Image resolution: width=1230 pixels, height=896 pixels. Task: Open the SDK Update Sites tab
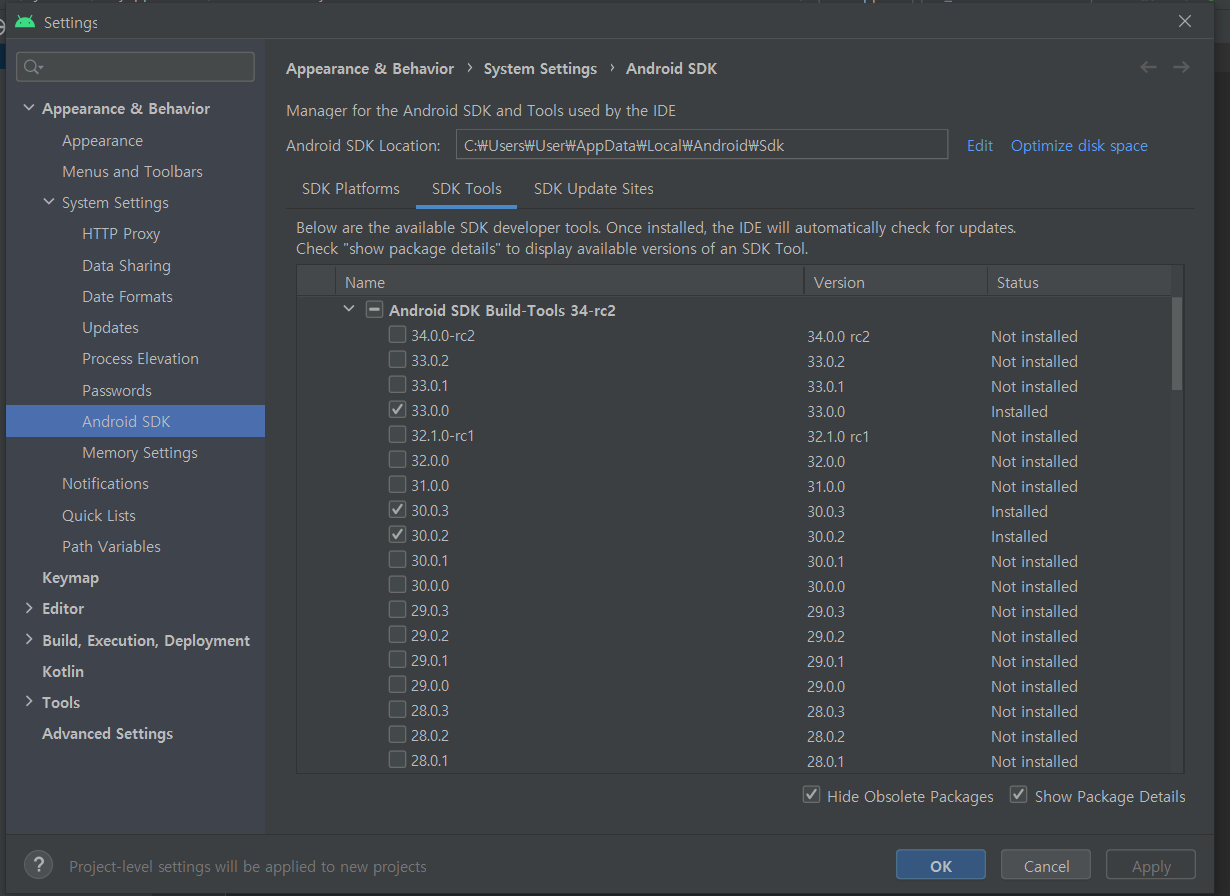594,188
